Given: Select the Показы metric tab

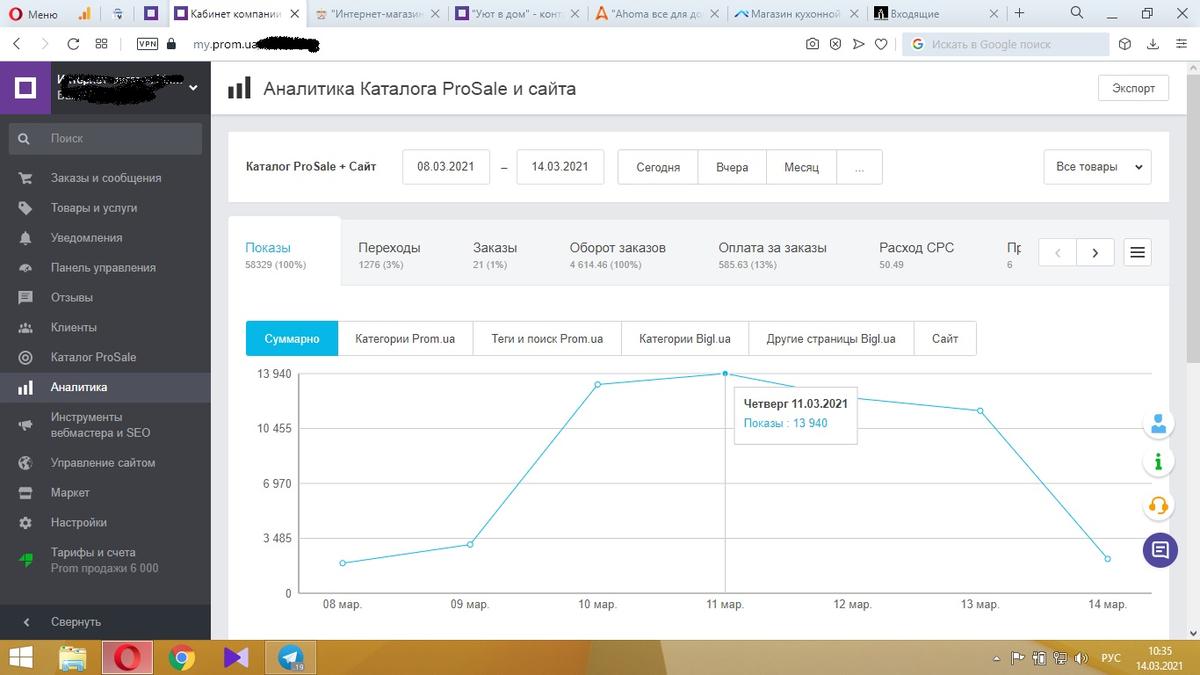Looking at the screenshot, I should click(x=284, y=254).
